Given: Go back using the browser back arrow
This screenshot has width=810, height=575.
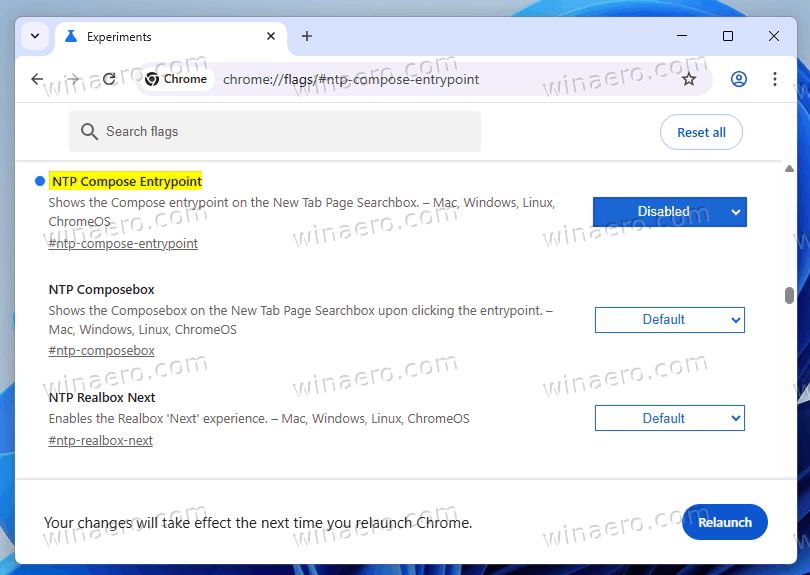Looking at the screenshot, I should 37,79.
